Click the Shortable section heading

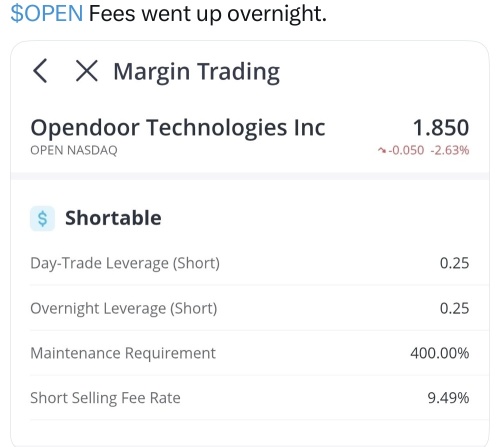113,218
